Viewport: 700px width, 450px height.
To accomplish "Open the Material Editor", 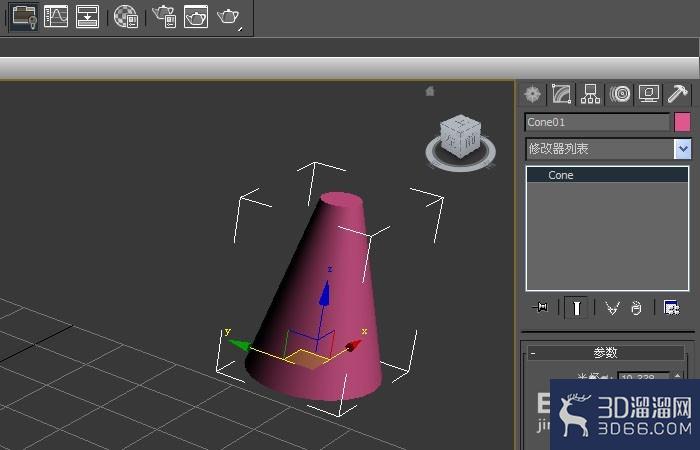I will [126, 17].
